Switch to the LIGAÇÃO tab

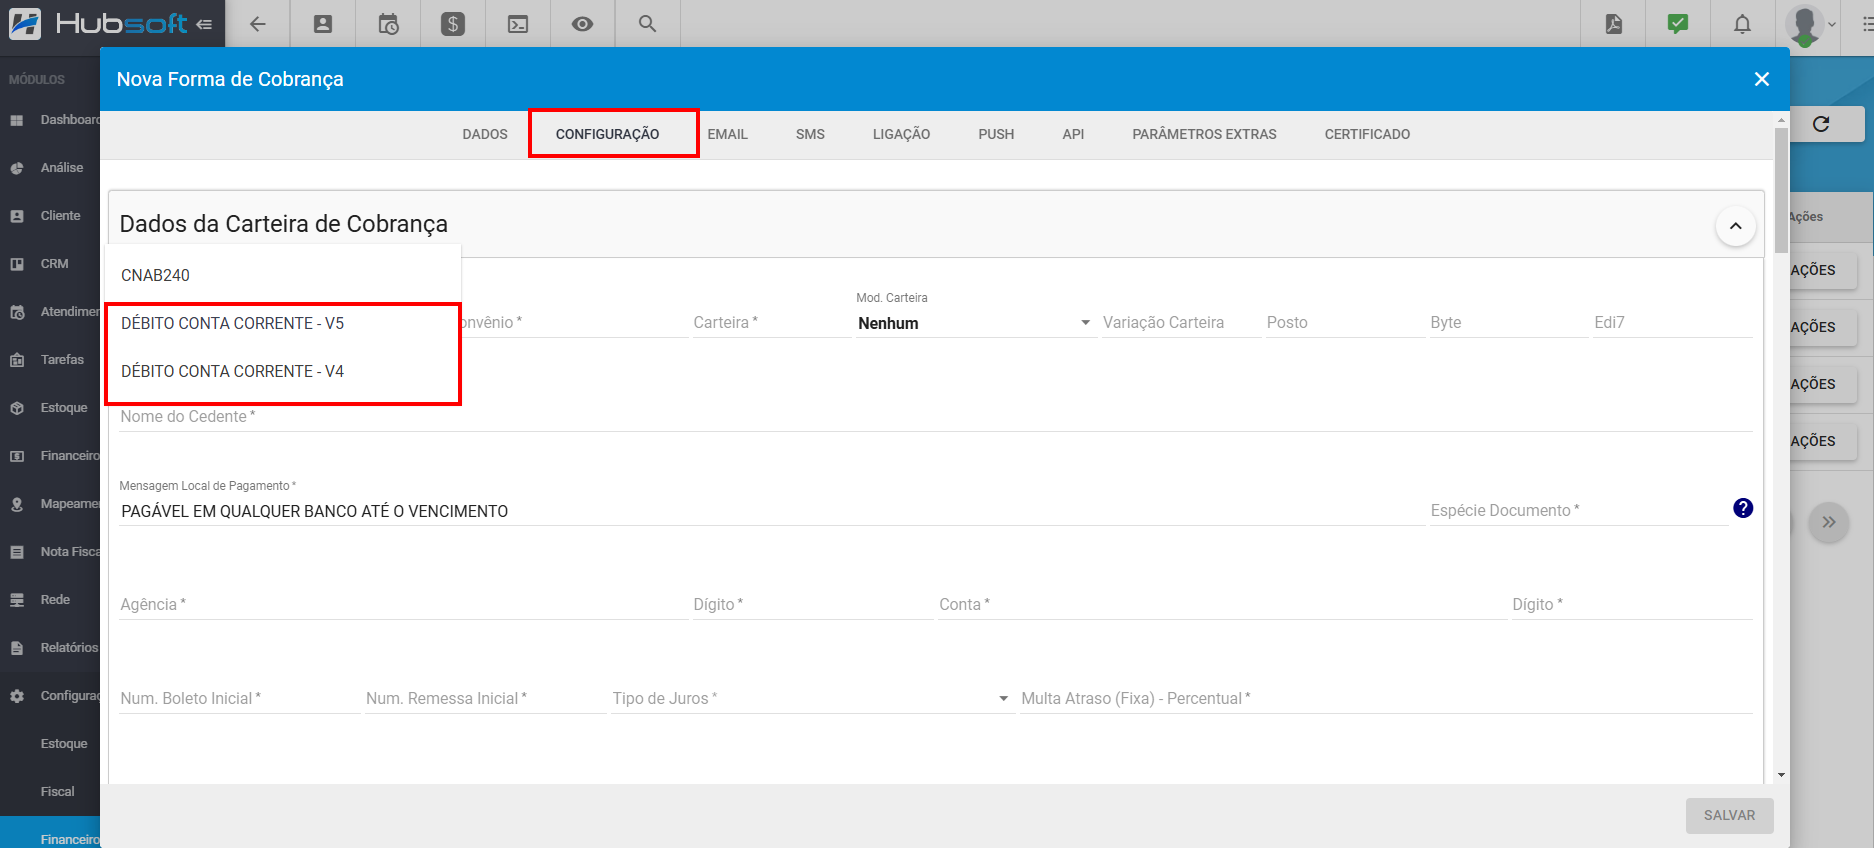pyautogui.click(x=901, y=134)
